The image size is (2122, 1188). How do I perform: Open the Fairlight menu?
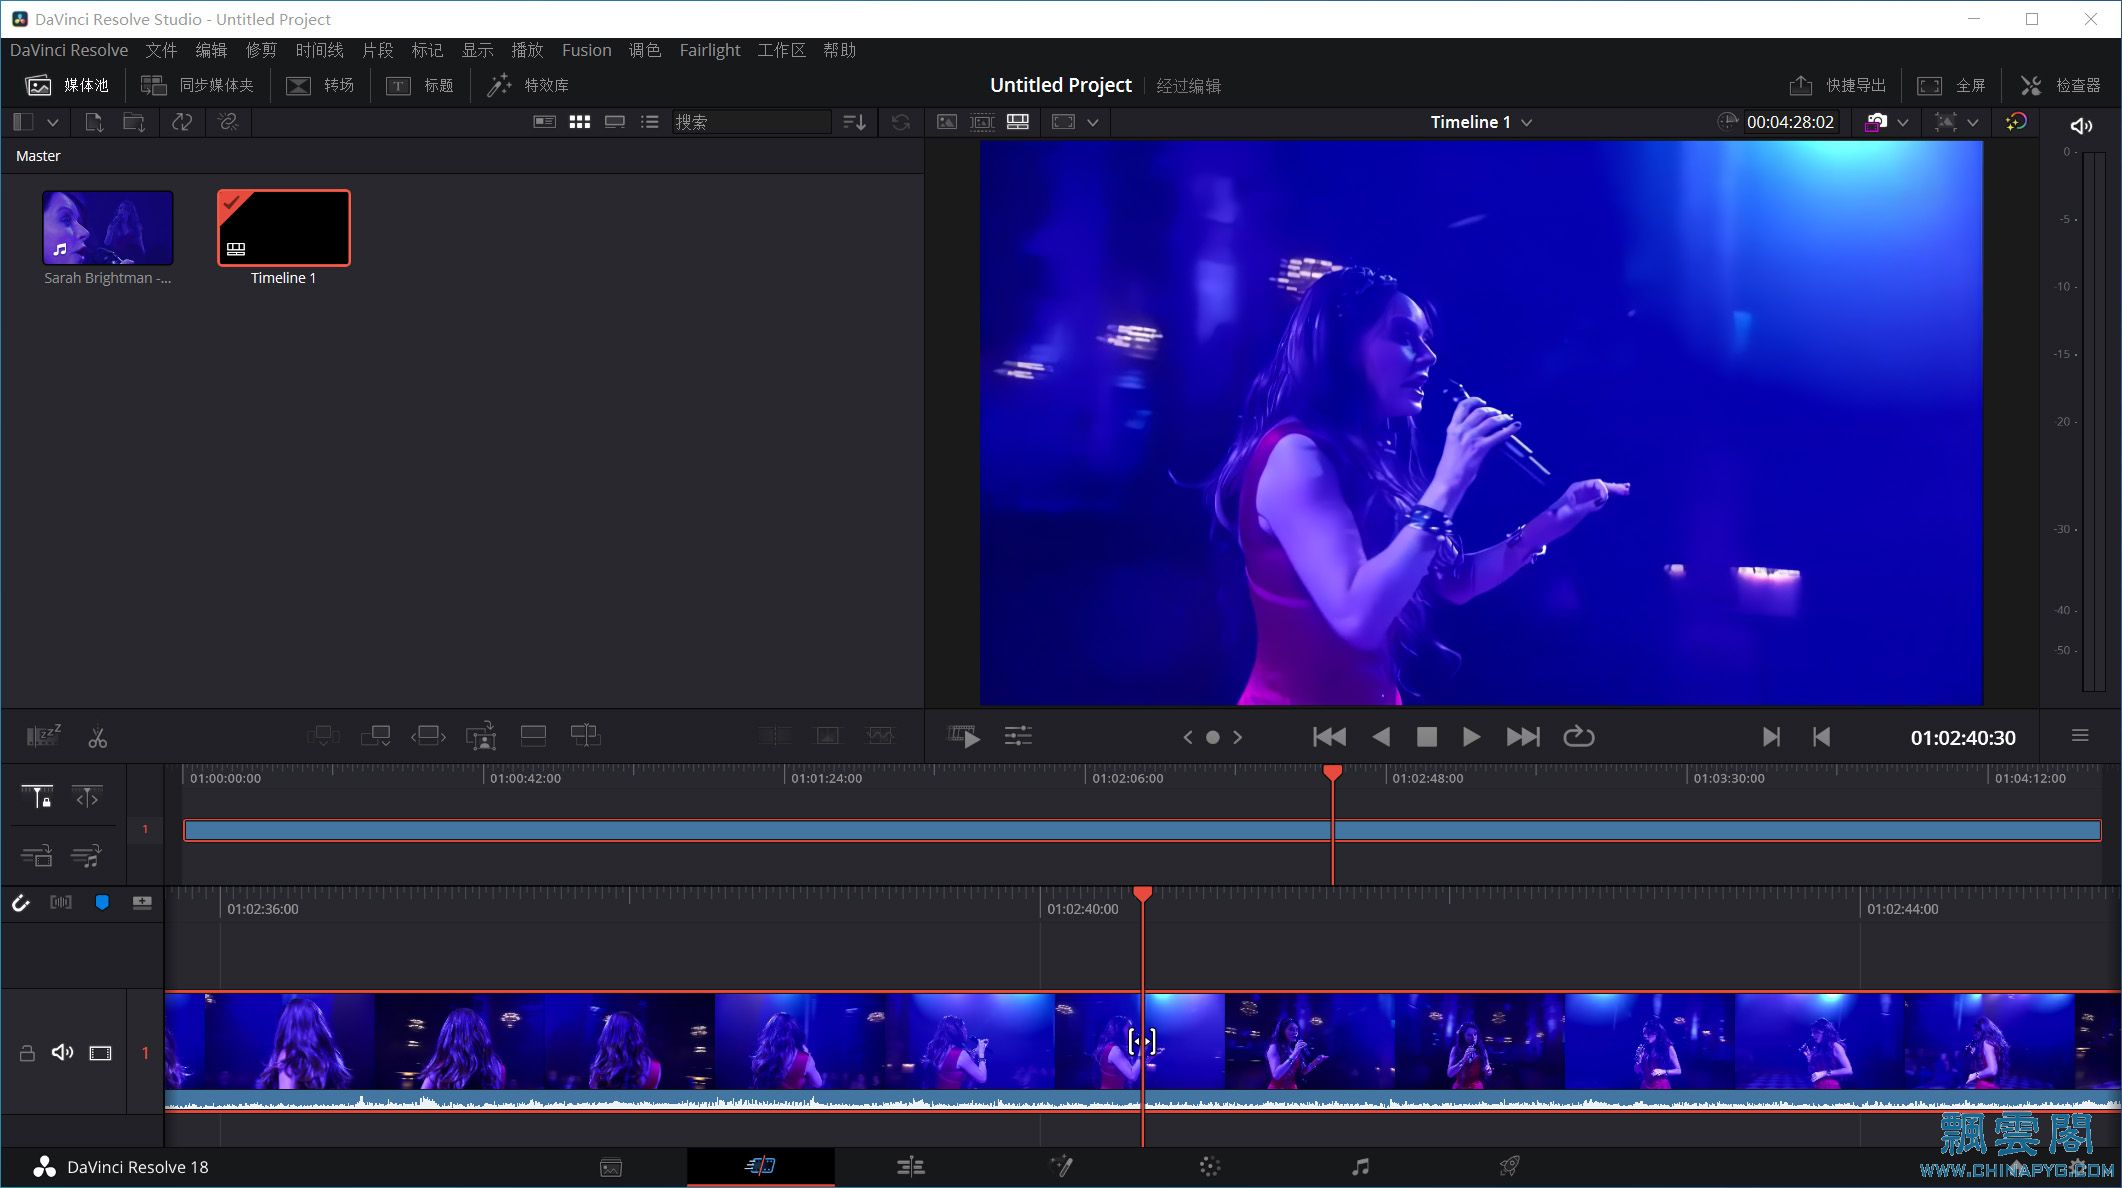pos(710,50)
